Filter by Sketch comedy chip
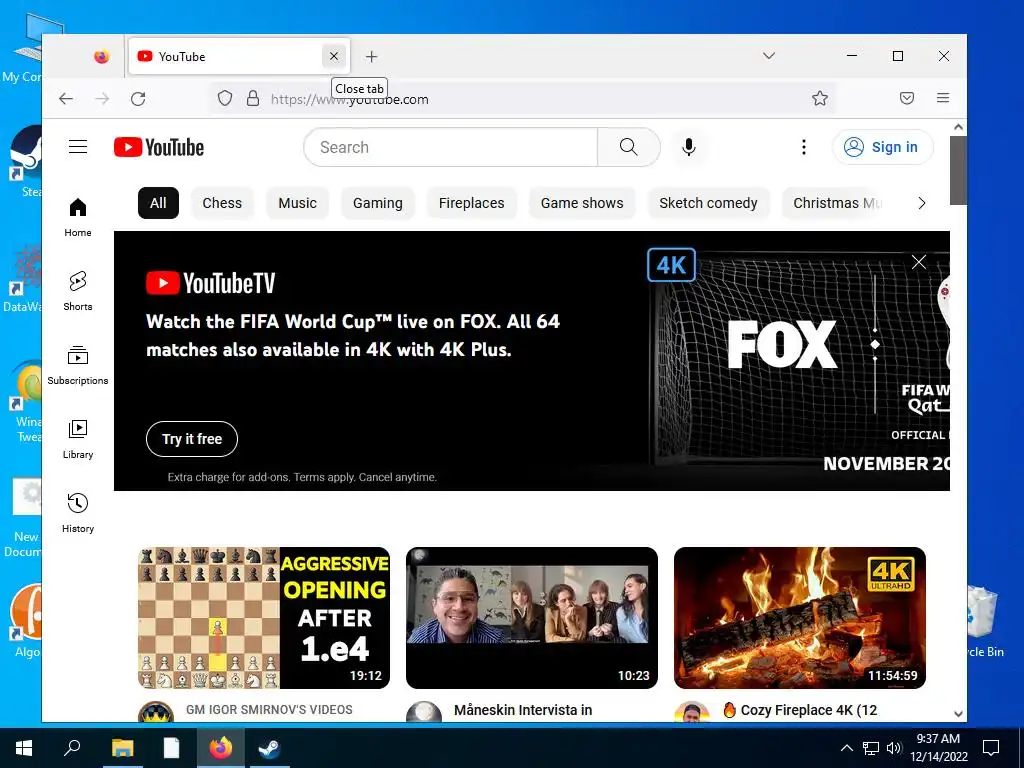 tap(709, 203)
